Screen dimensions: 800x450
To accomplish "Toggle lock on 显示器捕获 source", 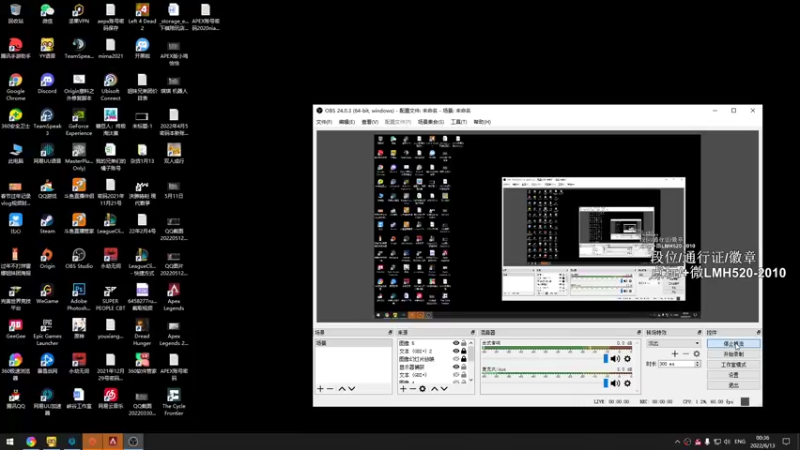I will click(464, 367).
